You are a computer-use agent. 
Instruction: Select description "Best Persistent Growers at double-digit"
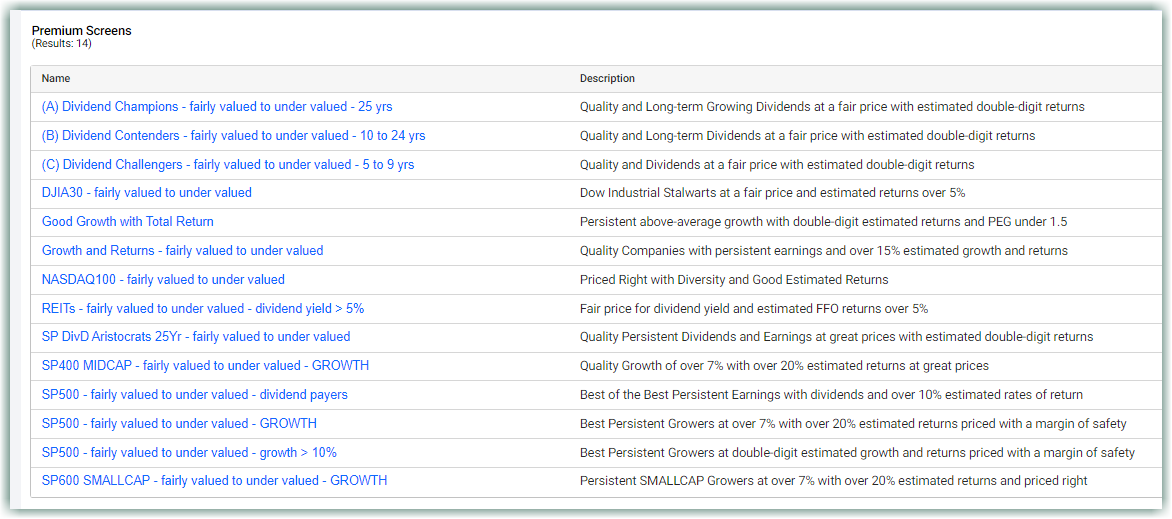pos(857,452)
